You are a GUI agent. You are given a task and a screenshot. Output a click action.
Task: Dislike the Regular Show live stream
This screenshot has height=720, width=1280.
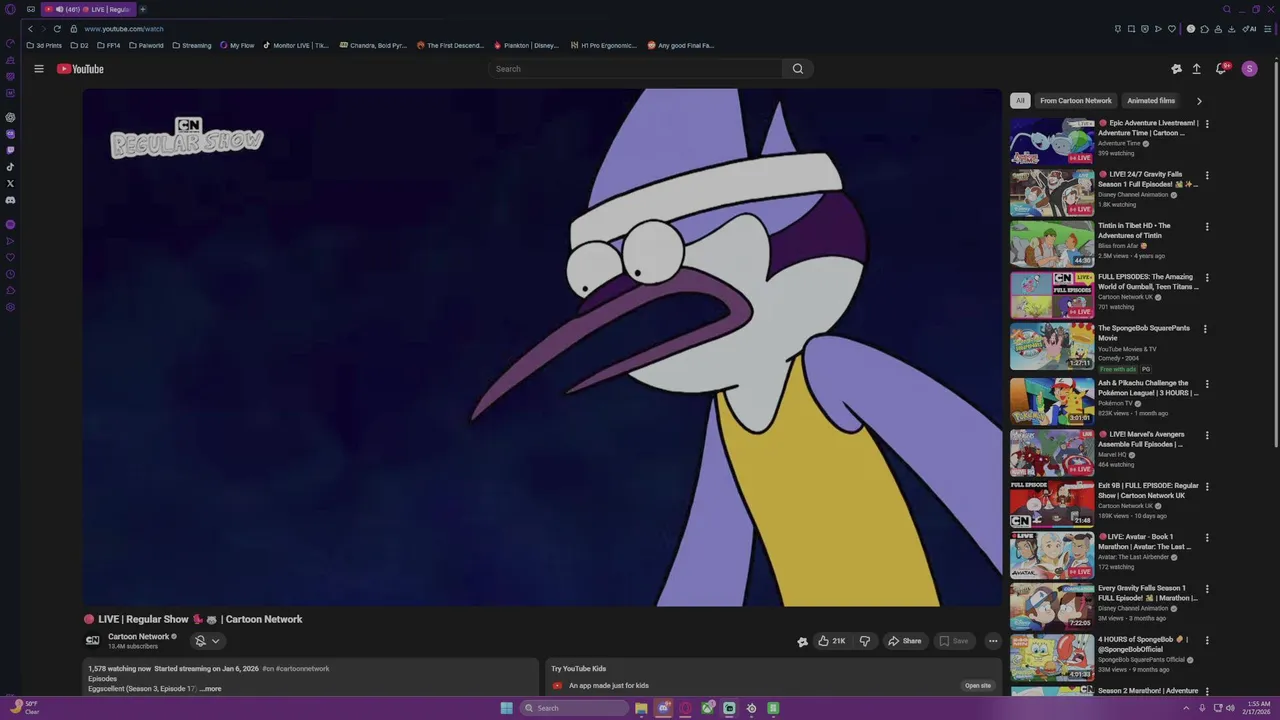[865, 641]
